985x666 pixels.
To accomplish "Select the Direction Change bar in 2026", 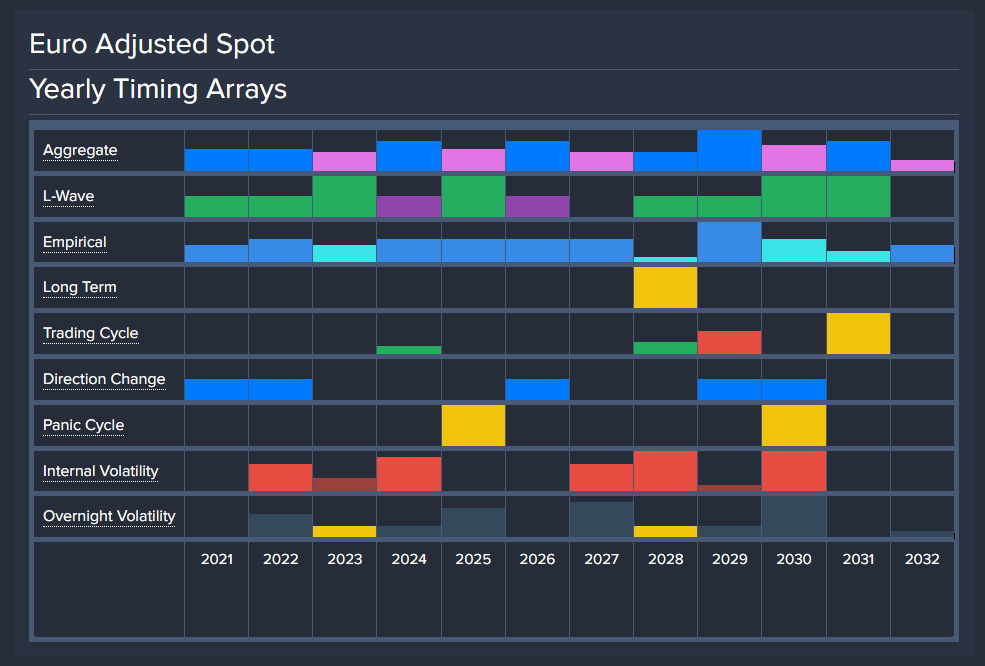I will point(537,389).
